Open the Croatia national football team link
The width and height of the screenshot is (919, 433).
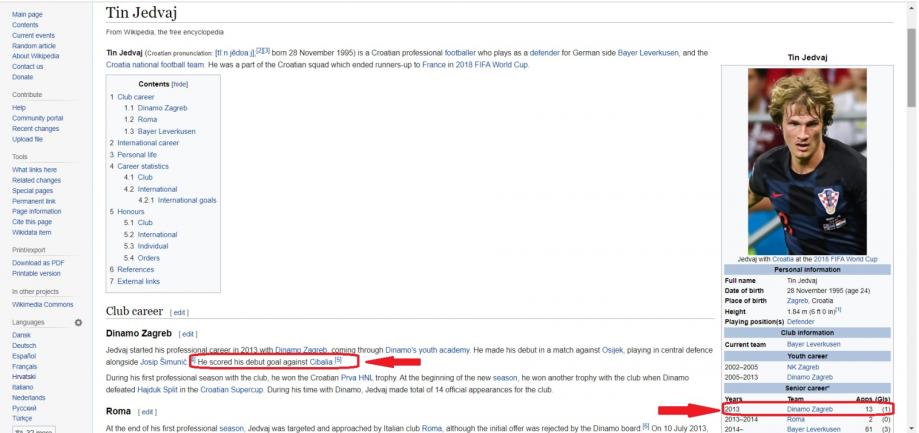(x=155, y=65)
